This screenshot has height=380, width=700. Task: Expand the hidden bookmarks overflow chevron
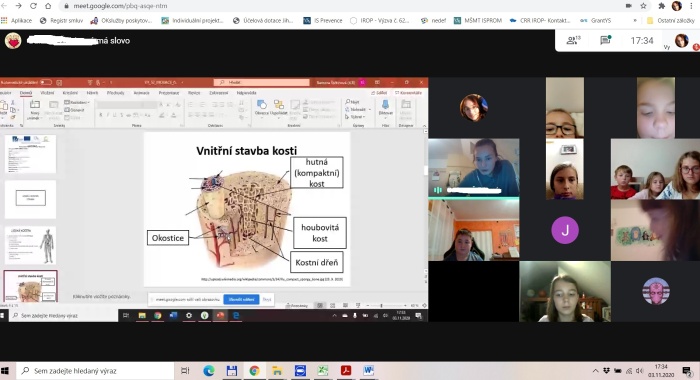635,20
